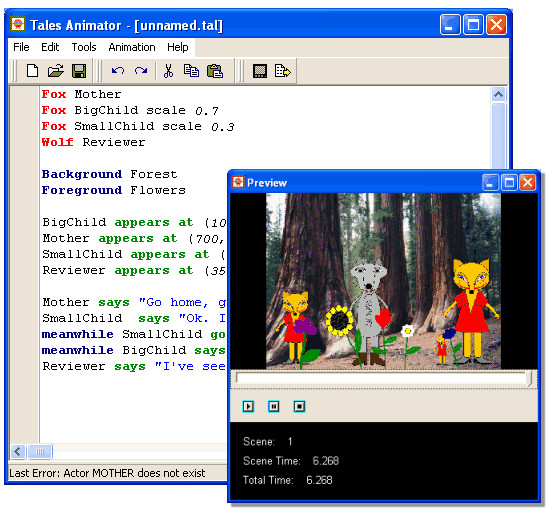Open a file using folder icon
Screen dimensions: 552x512
click(x=56, y=71)
